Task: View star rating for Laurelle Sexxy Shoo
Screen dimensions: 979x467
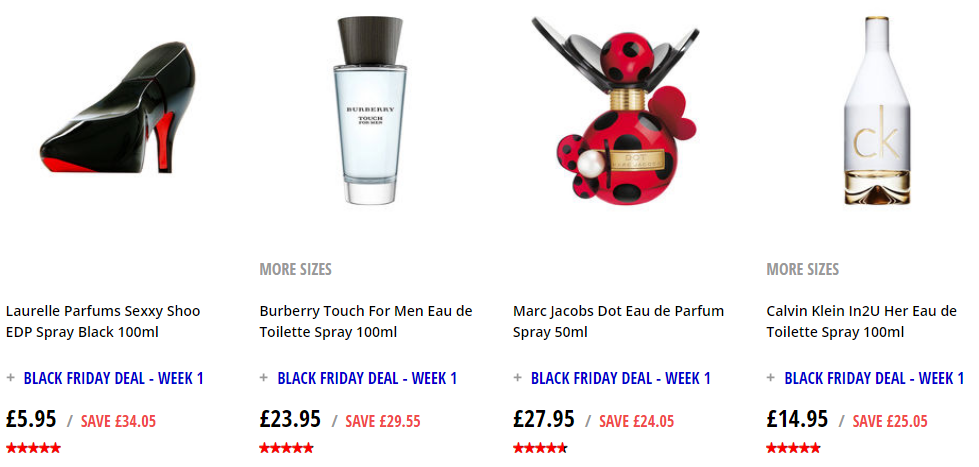Action: (34, 448)
